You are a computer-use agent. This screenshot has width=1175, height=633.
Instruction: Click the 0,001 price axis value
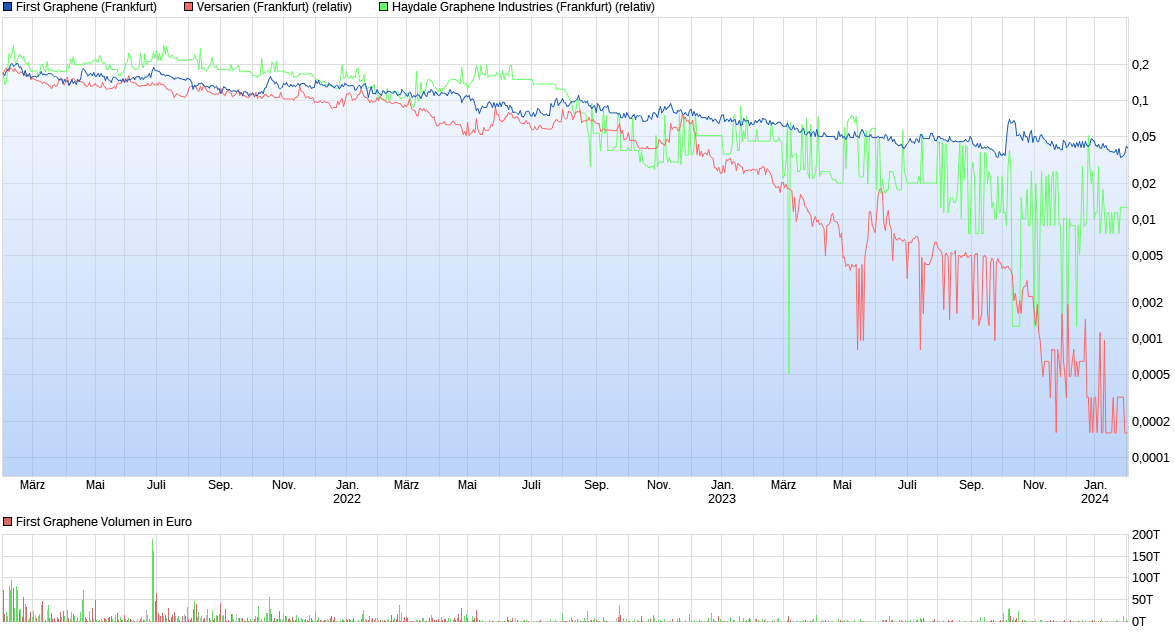point(1147,339)
